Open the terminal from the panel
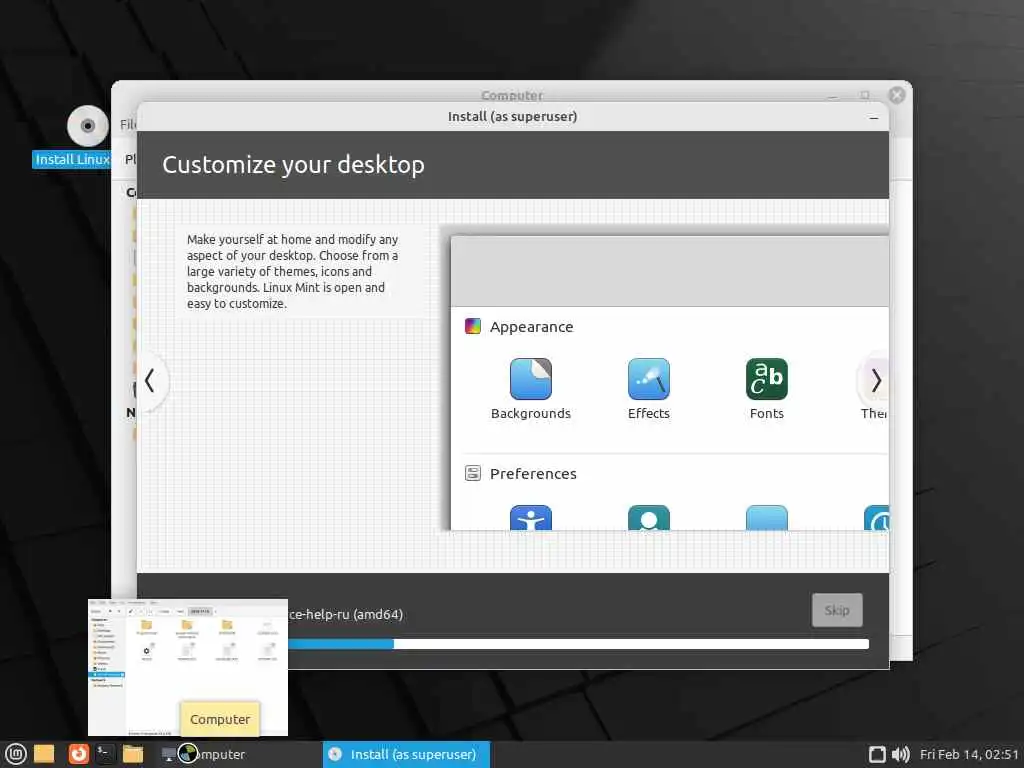1024x768 pixels. coord(104,754)
